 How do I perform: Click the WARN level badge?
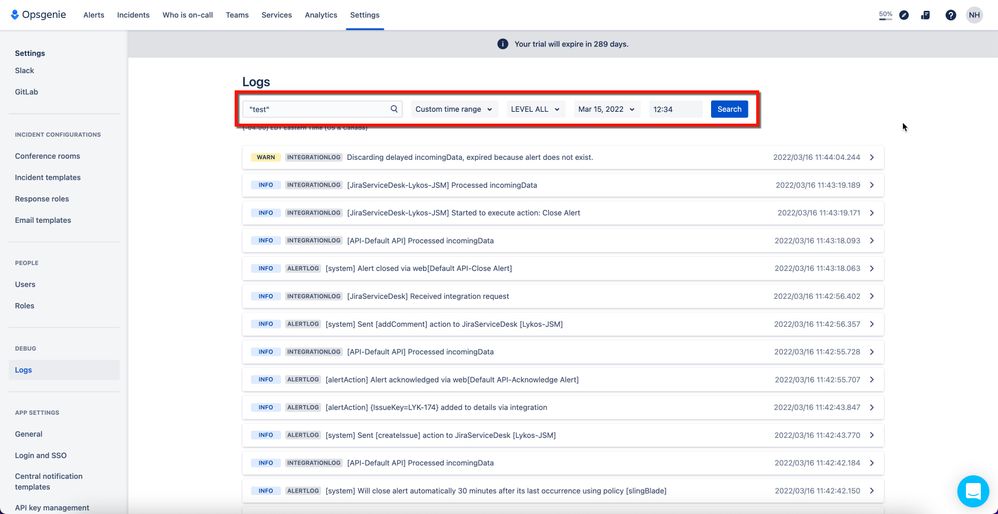[265, 157]
